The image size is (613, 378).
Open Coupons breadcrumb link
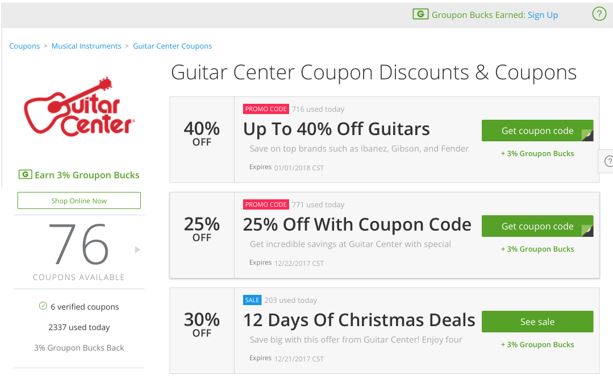pyautogui.click(x=24, y=46)
